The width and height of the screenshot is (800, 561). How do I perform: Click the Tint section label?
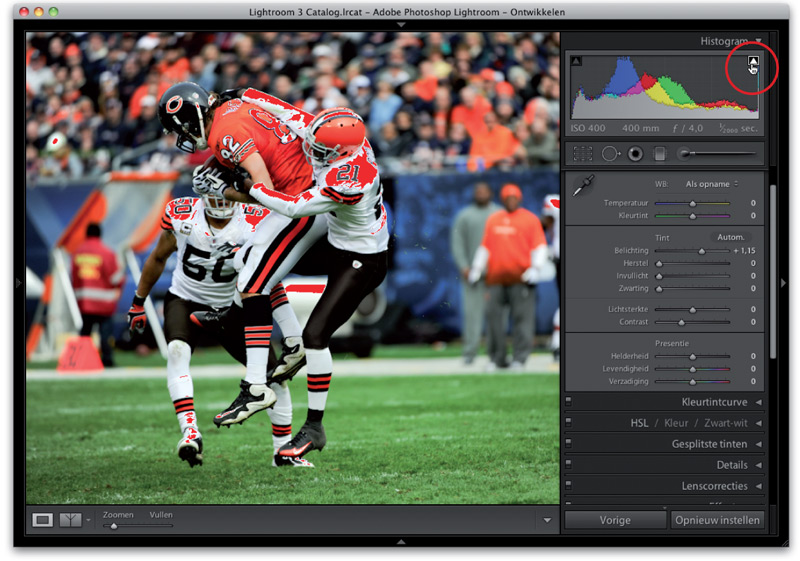[x=662, y=238]
